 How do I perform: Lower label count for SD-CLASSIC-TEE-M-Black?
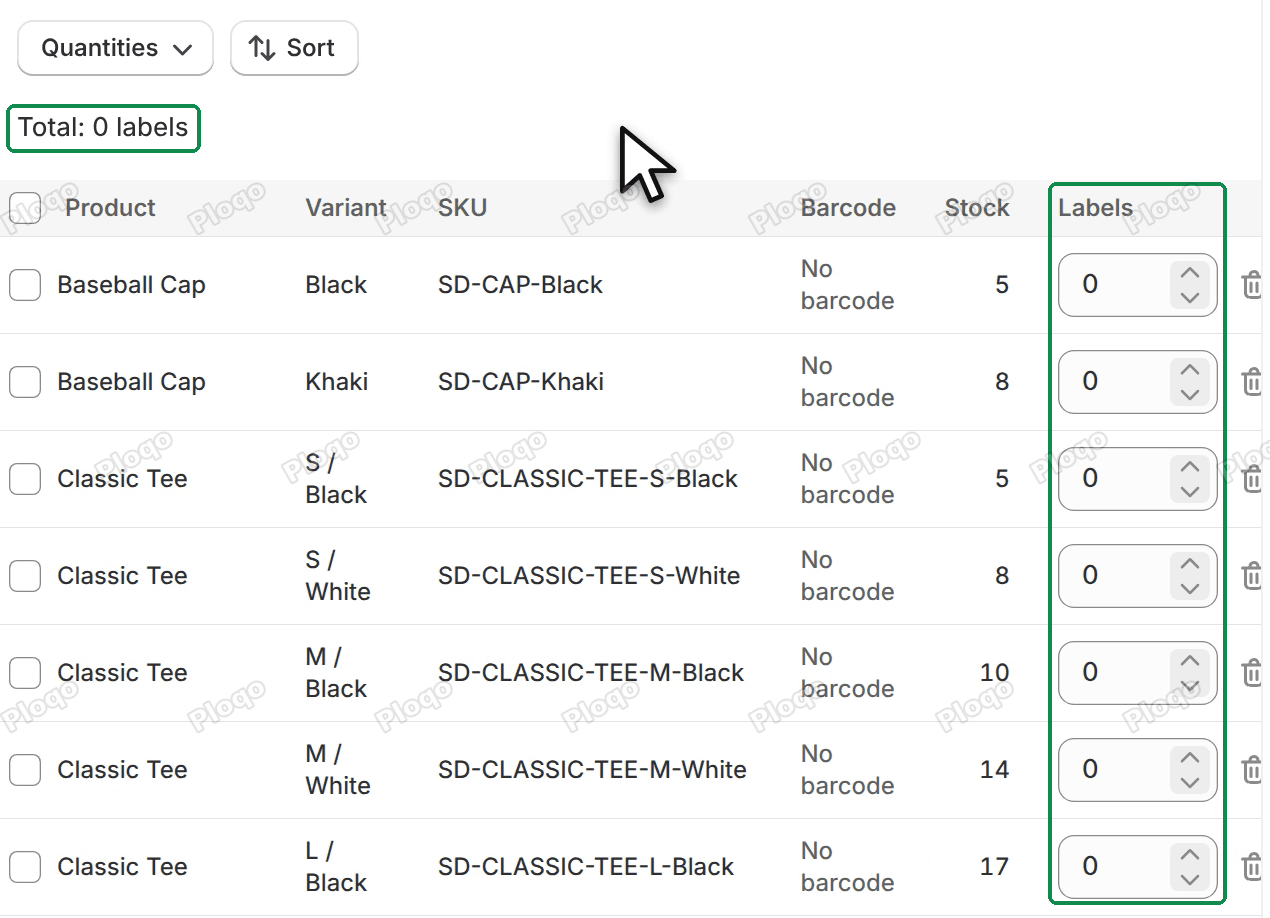point(1190,685)
